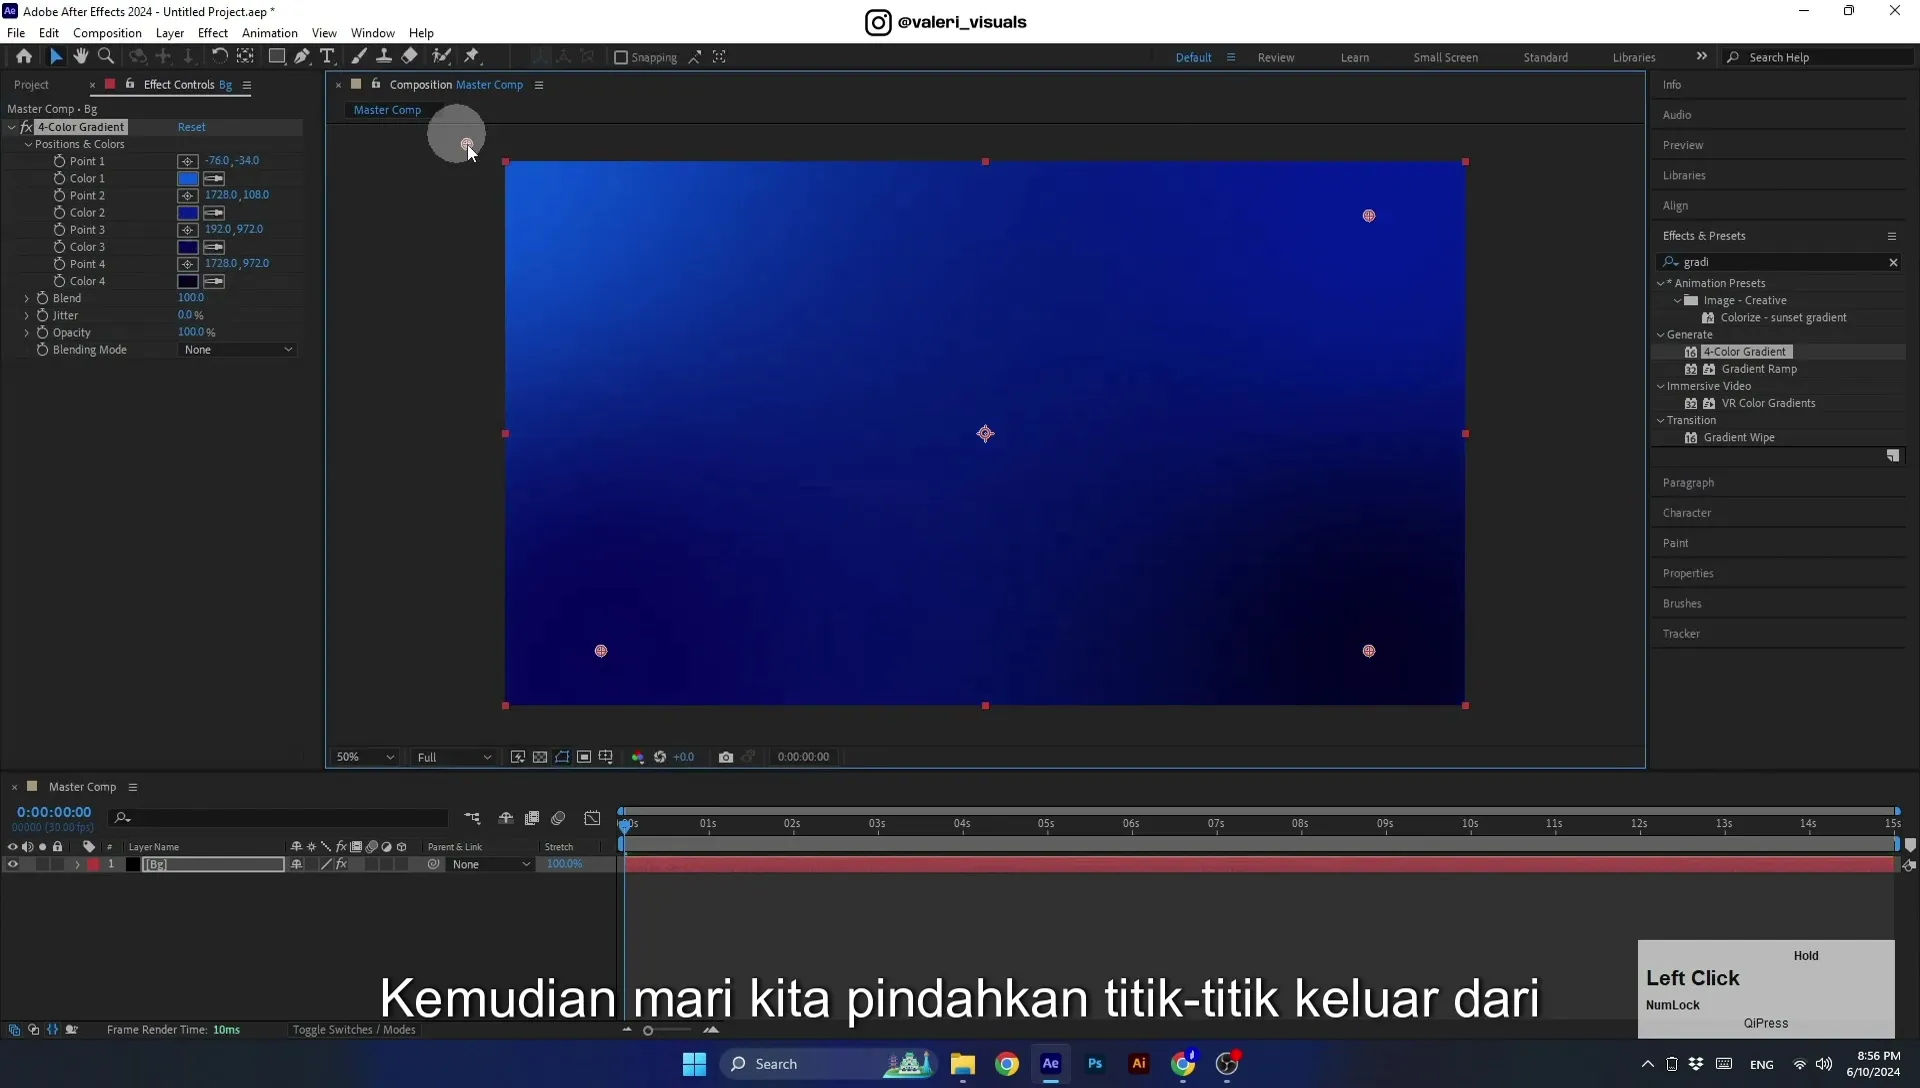1920x1088 pixels.
Task: Collapse Positions & Colors group
Action: point(29,144)
